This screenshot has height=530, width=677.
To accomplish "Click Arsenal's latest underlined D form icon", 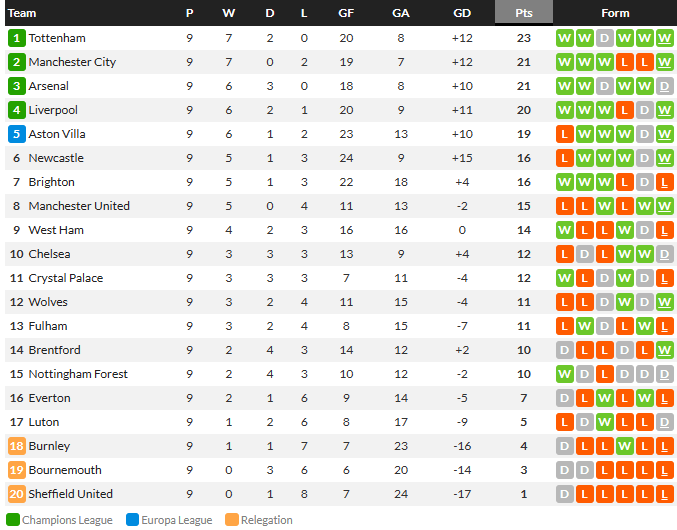I will (664, 86).
